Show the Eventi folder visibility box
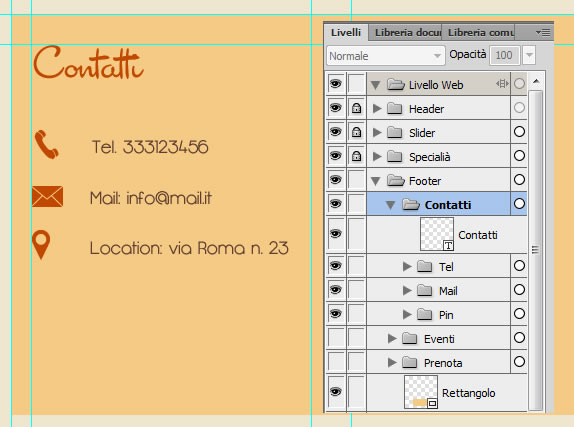The width and height of the screenshot is (574, 427). pyautogui.click(x=336, y=338)
